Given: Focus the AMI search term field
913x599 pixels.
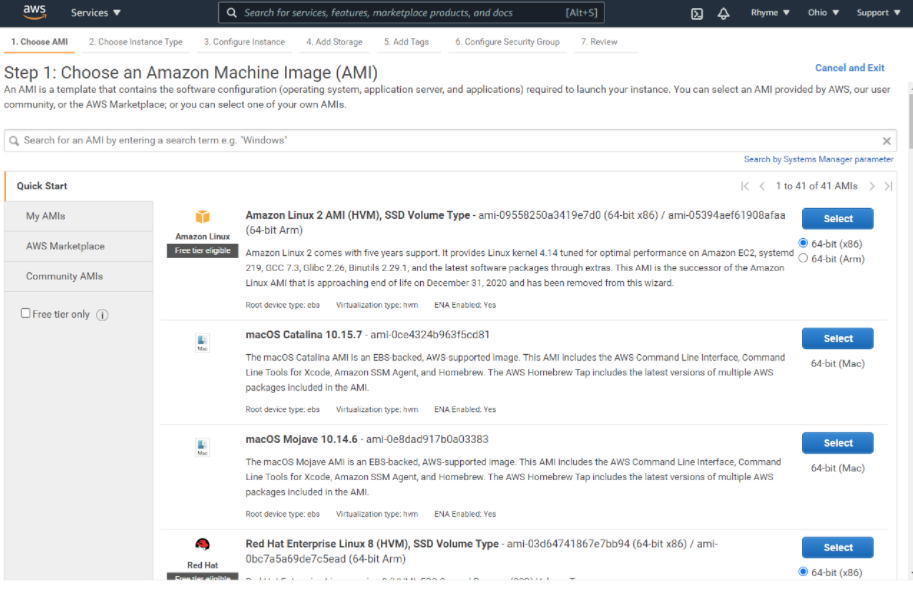Looking at the screenshot, I should (450, 141).
